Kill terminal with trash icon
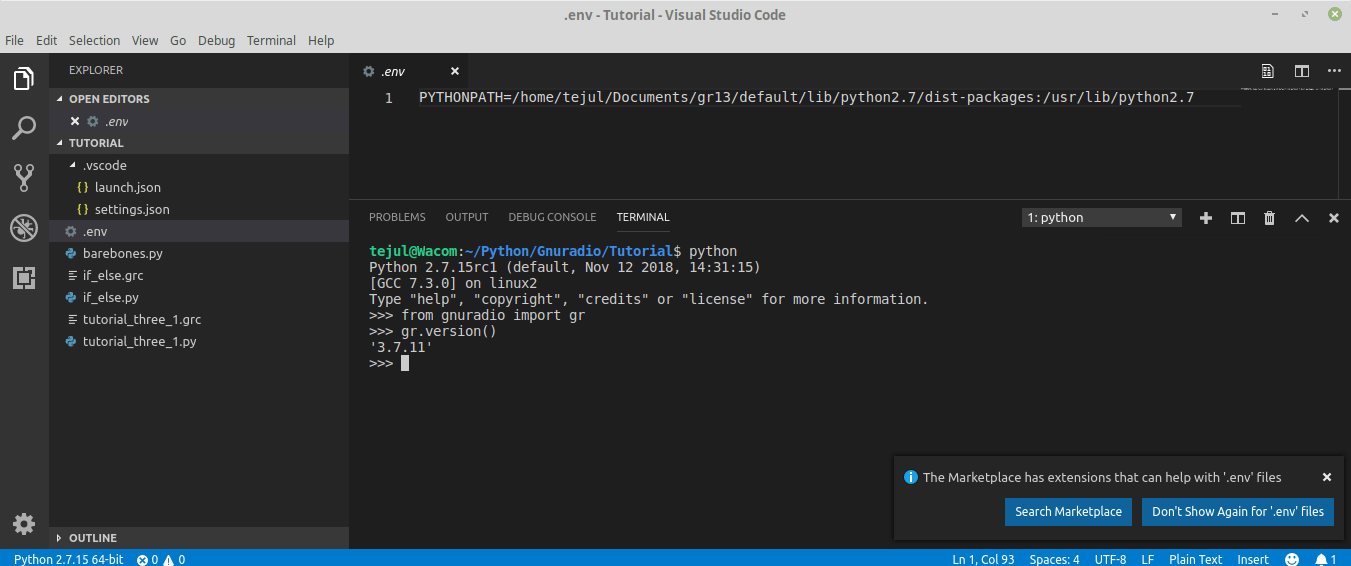Screen dimensions: 1351x566 [1270, 217]
